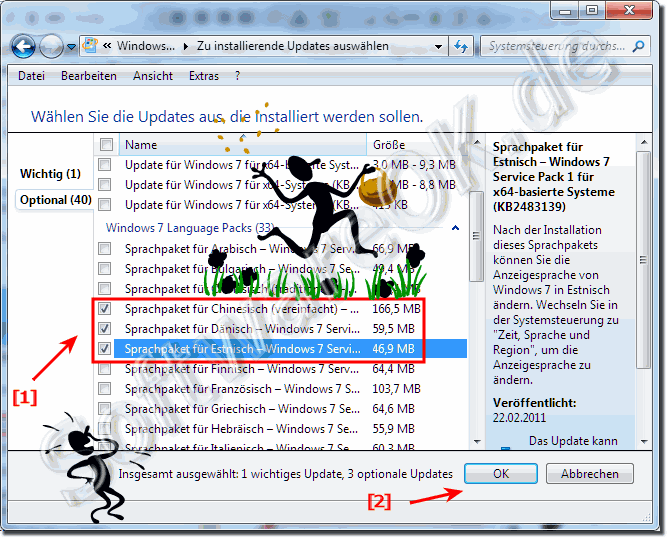Click the Insgesamt ausgewählt summary text

285,474
